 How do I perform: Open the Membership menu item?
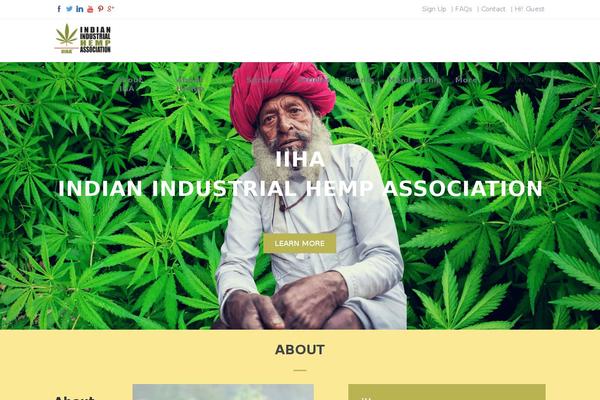[x=414, y=80]
